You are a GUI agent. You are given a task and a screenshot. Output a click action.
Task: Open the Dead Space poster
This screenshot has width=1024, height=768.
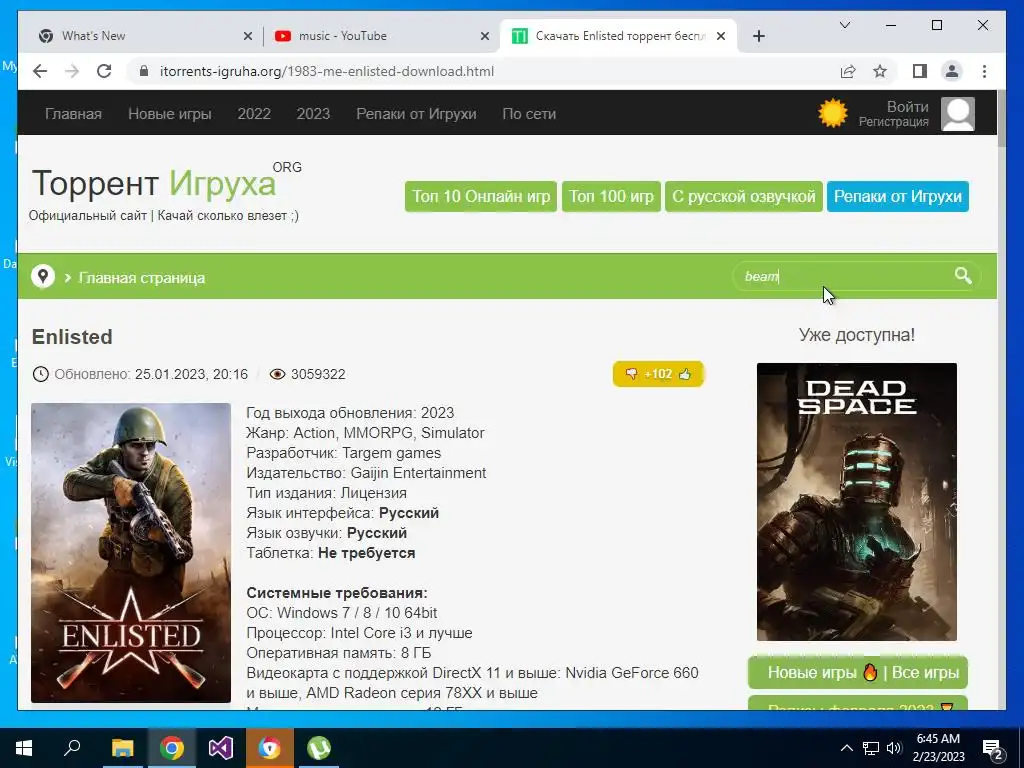857,502
